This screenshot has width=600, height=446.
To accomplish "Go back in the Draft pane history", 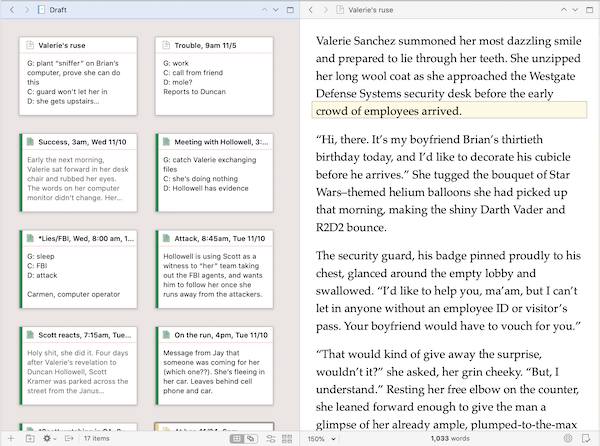I will [12, 10].
